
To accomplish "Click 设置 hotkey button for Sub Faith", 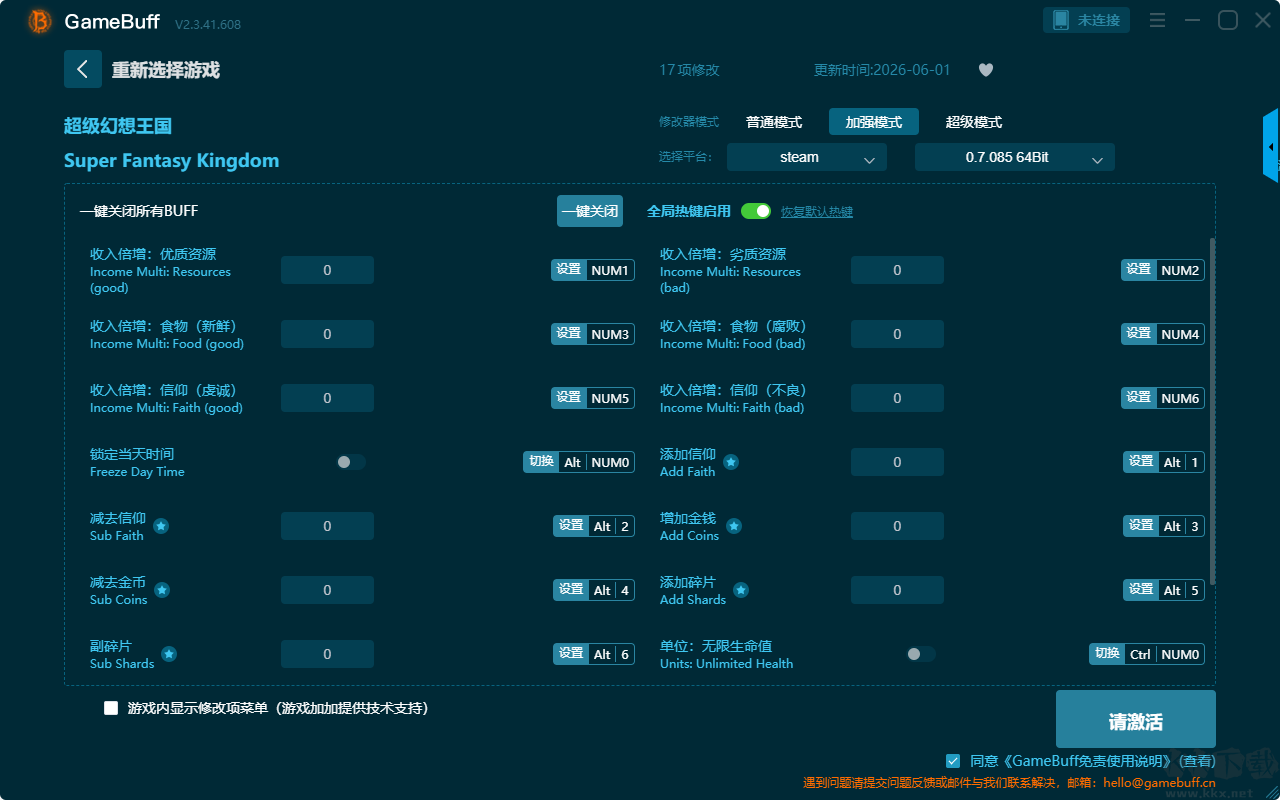I will coord(571,526).
